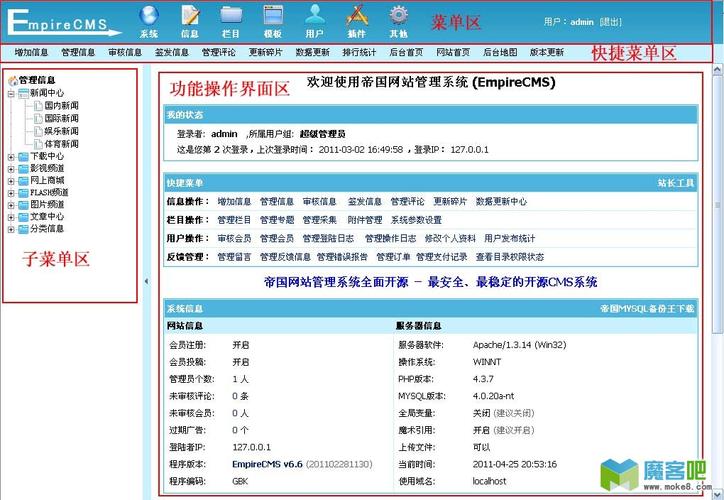Open the 系统参数设置 link
Screen dimensions: 724x500
(x=416, y=220)
